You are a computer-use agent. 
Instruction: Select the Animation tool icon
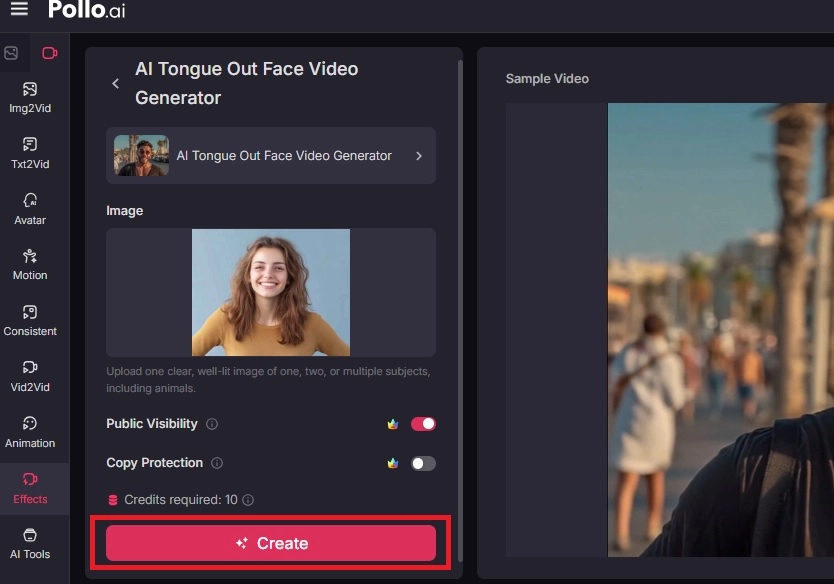pyautogui.click(x=30, y=430)
